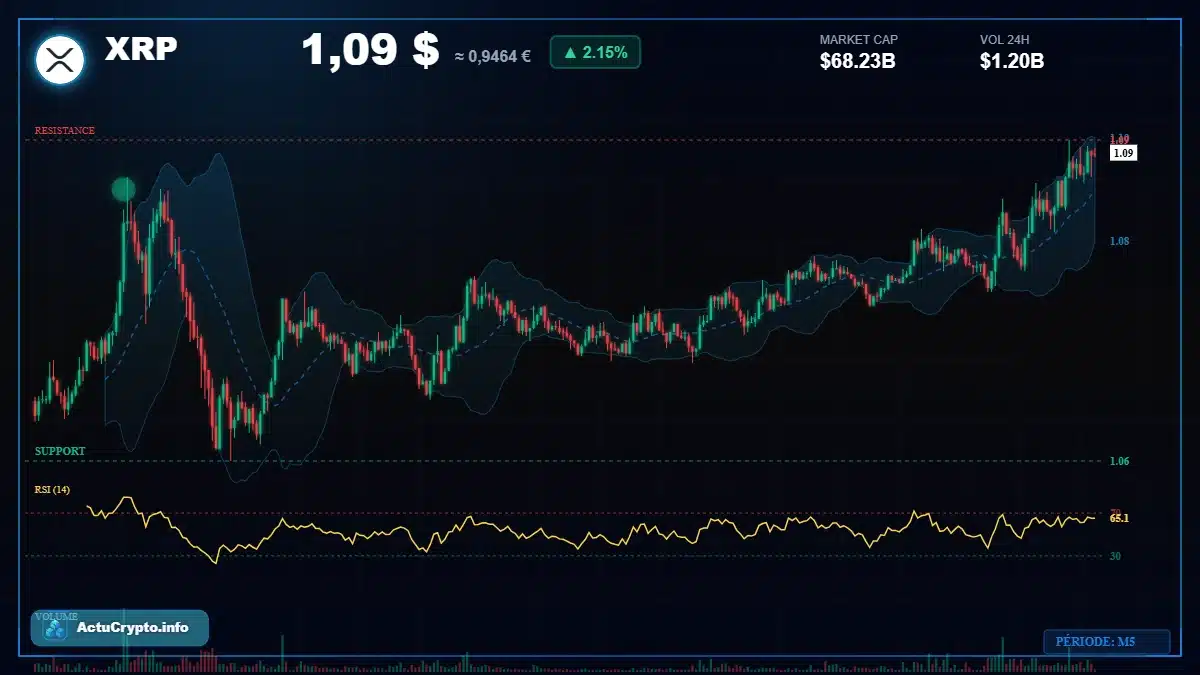The height and width of the screenshot is (675, 1200).
Task: Click the VOL 24H label
Action: pos(1005,40)
